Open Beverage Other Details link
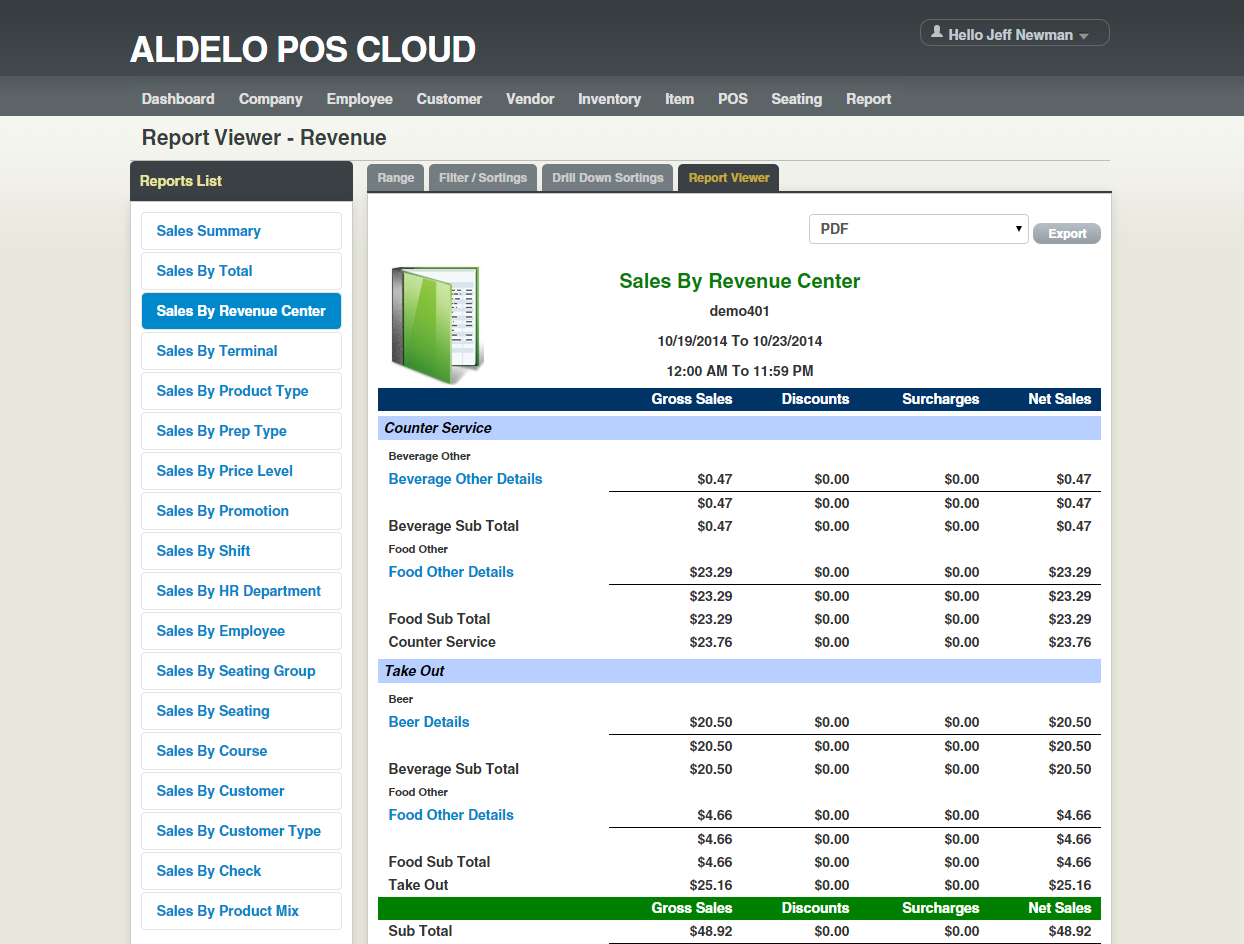This screenshot has width=1244, height=944. (x=465, y=479)
